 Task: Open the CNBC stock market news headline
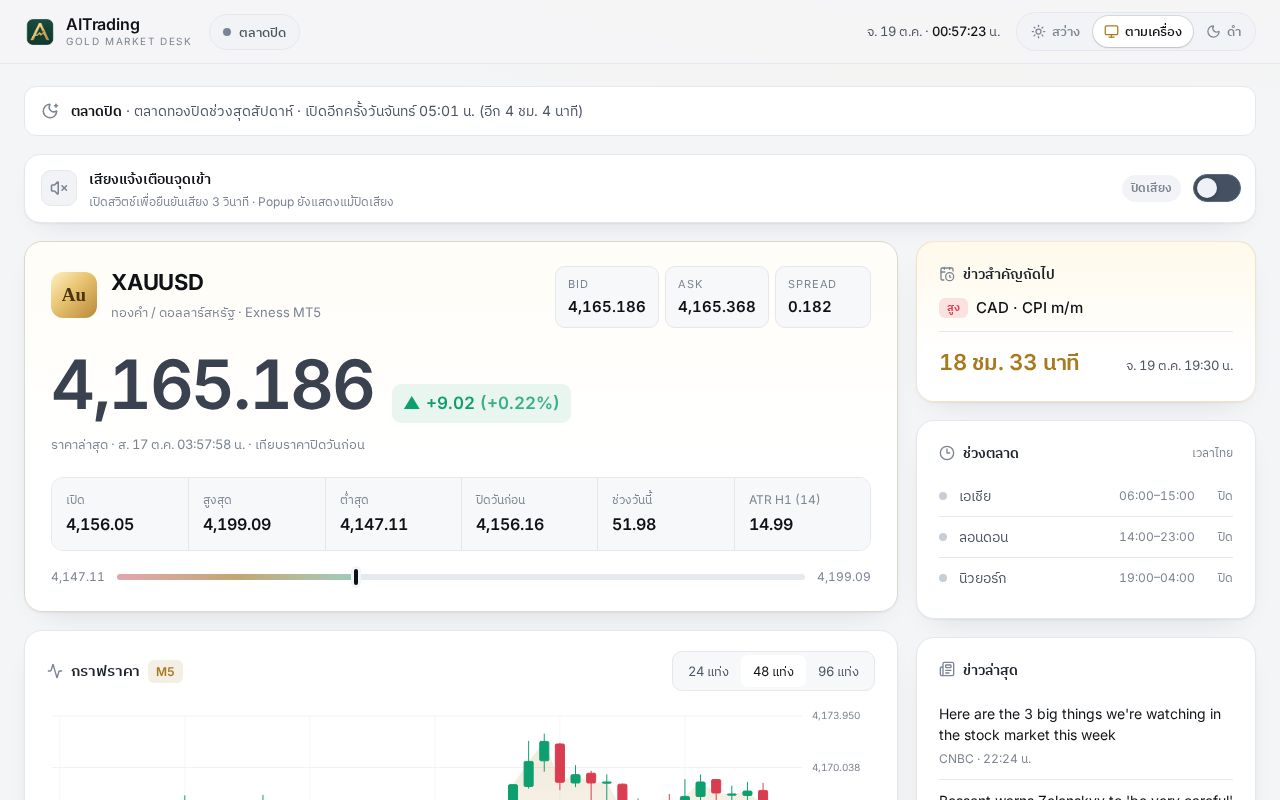pyautogui.click(x=1079, y=725)
